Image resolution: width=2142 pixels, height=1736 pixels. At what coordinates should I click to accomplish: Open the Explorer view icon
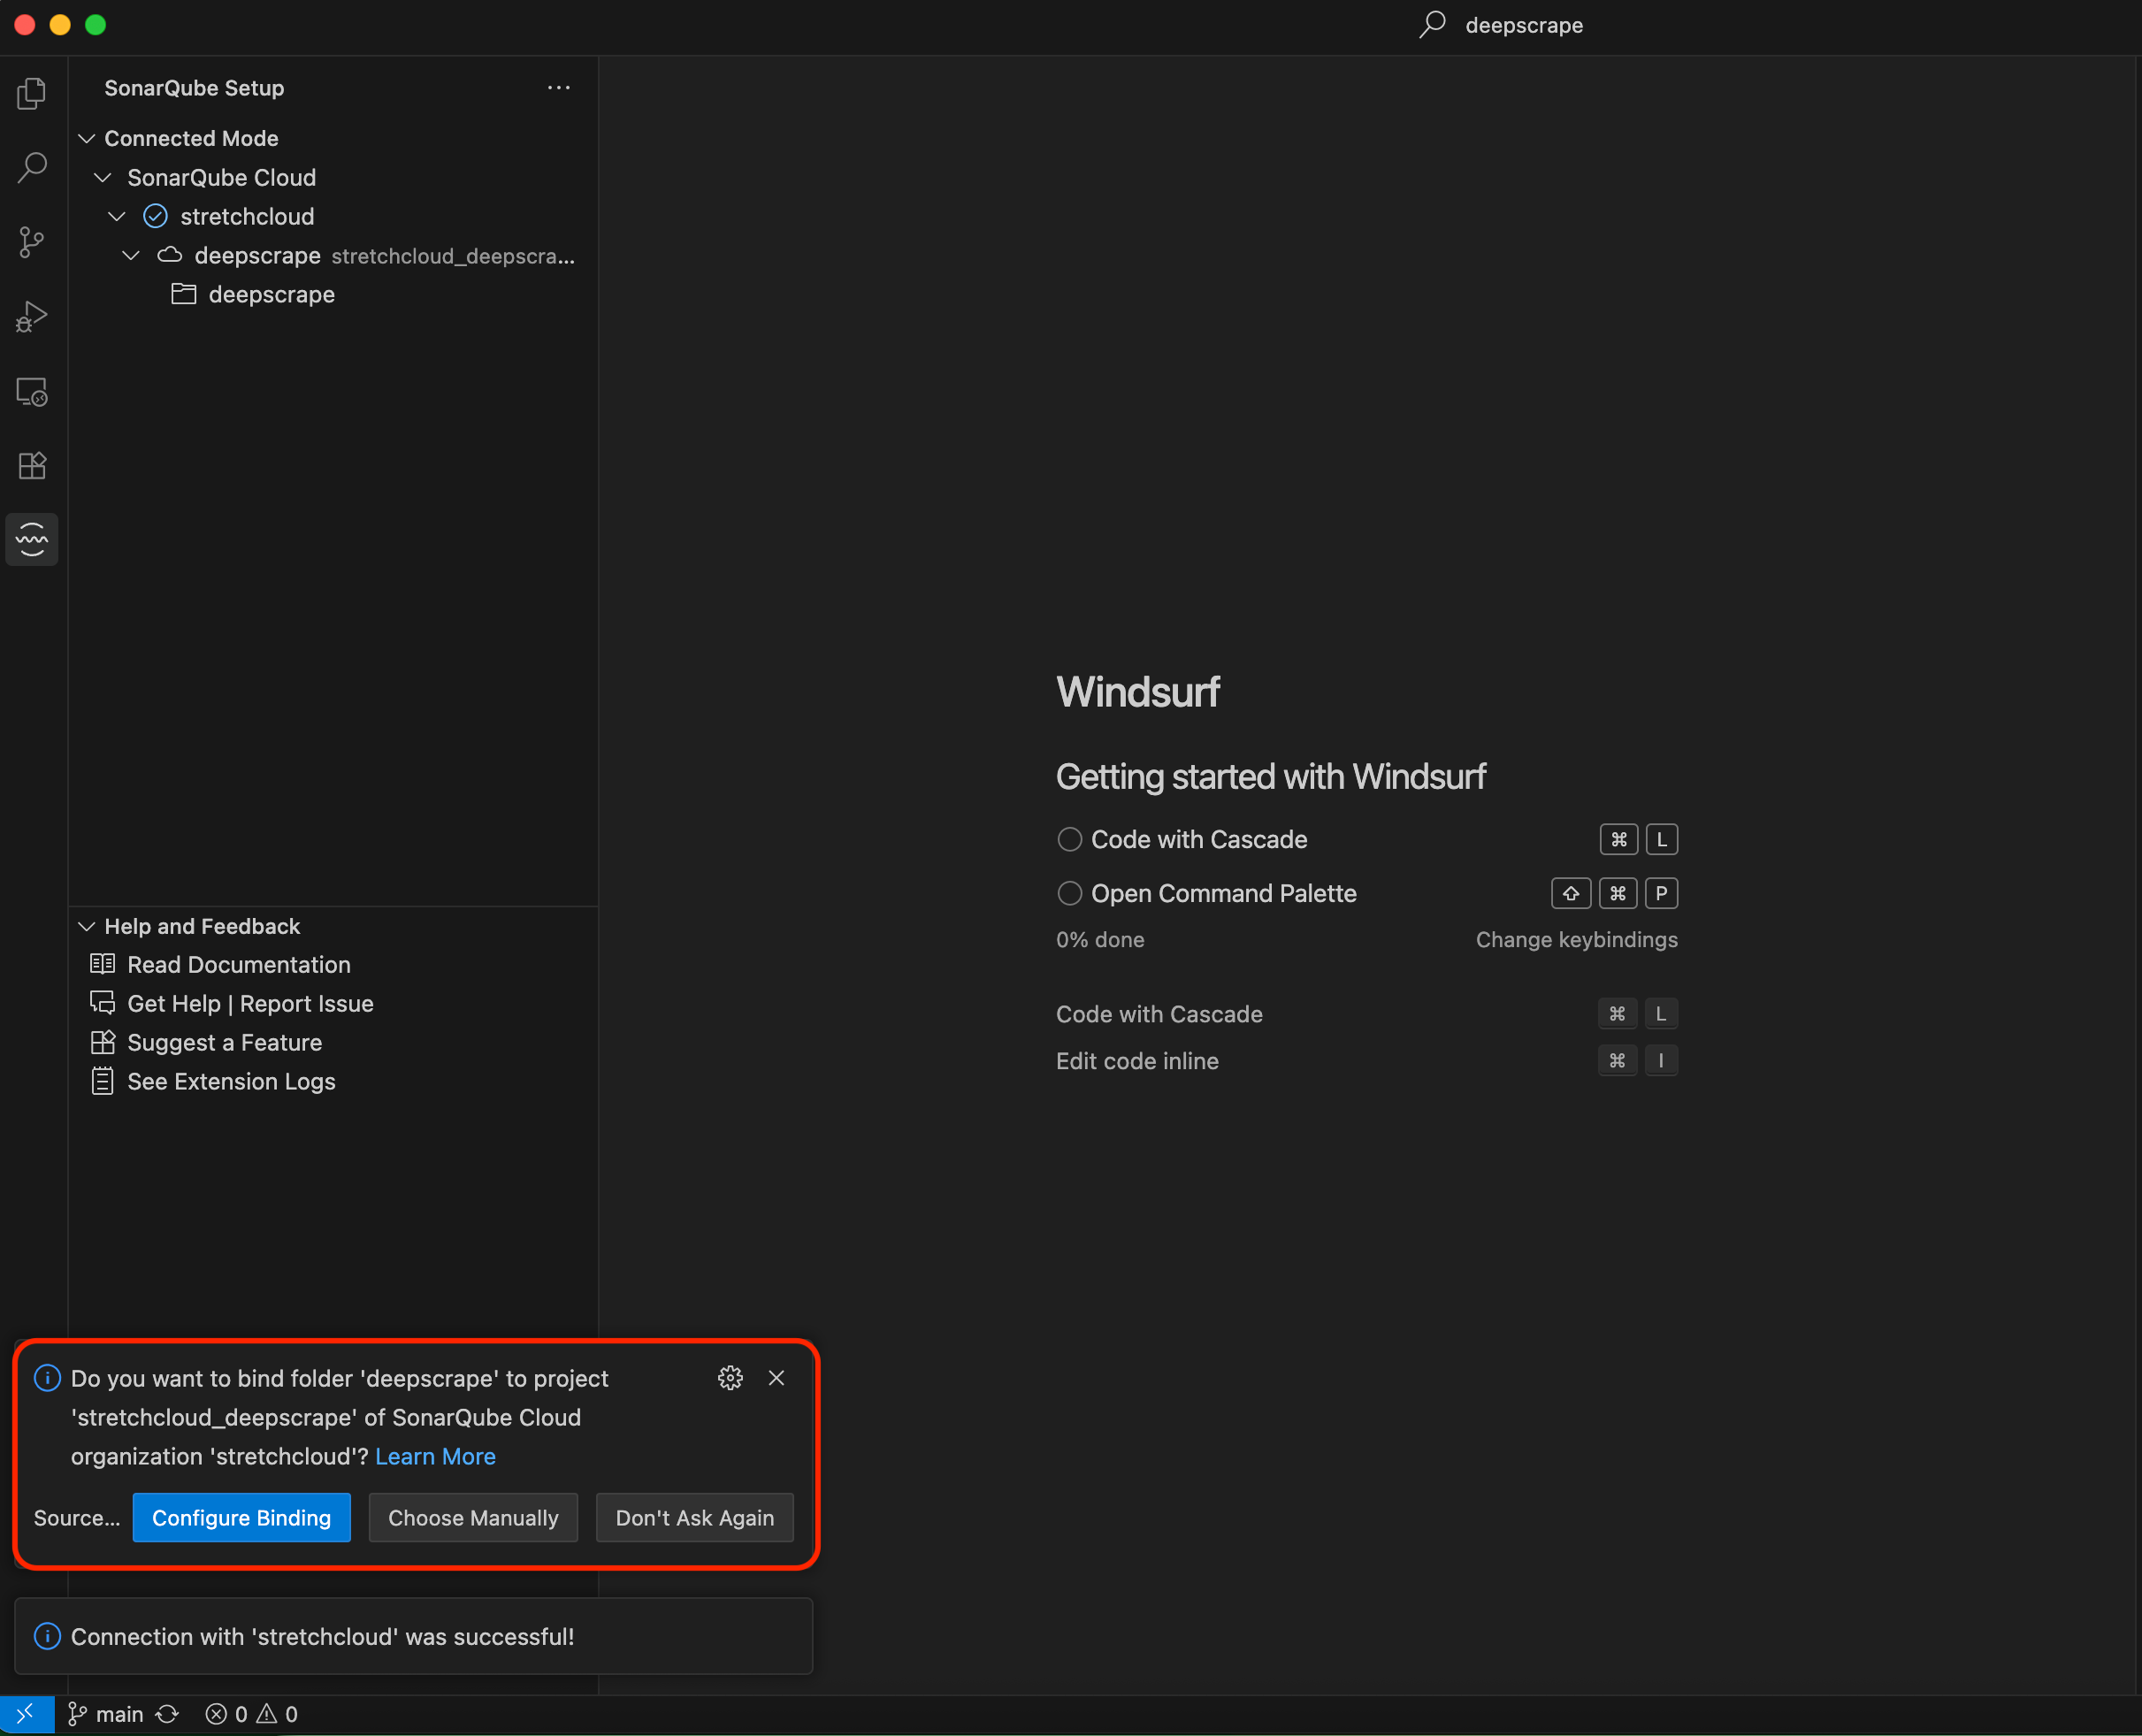point(32,94)
